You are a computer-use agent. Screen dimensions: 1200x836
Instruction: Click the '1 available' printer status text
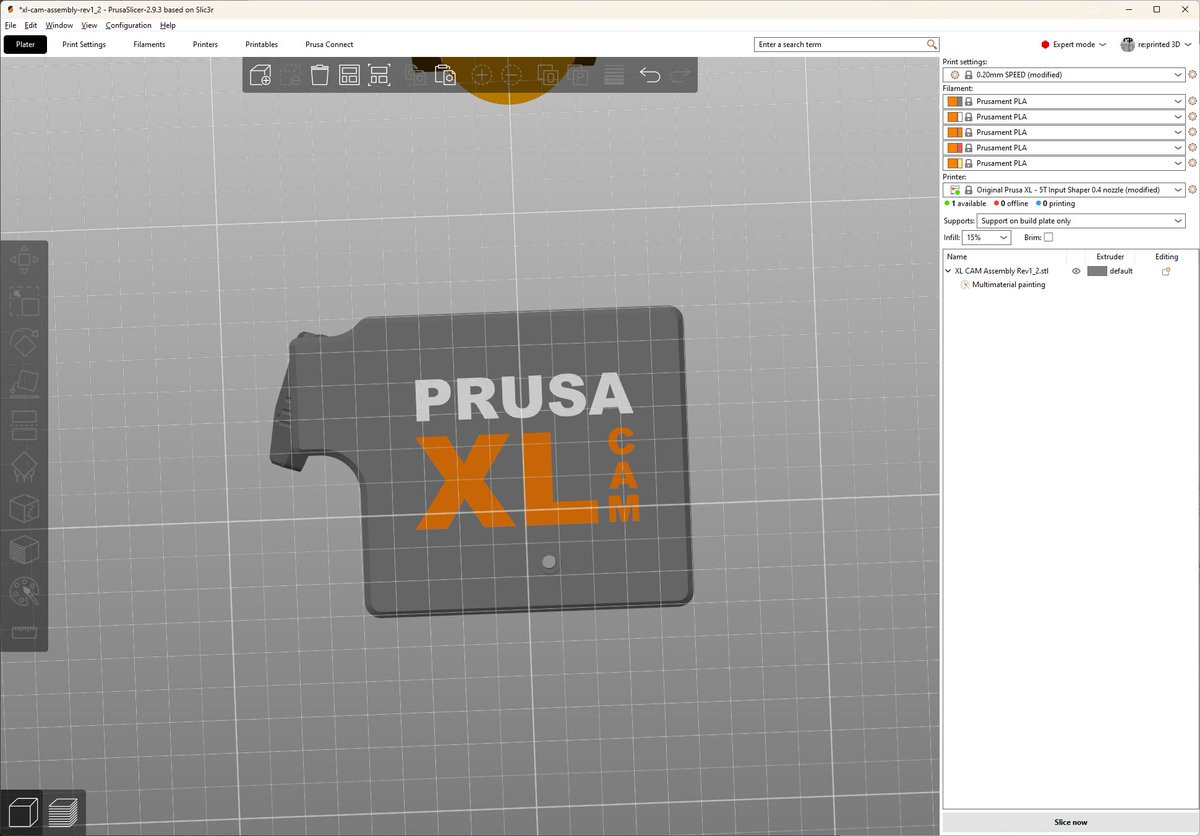[x=969, y=203]
